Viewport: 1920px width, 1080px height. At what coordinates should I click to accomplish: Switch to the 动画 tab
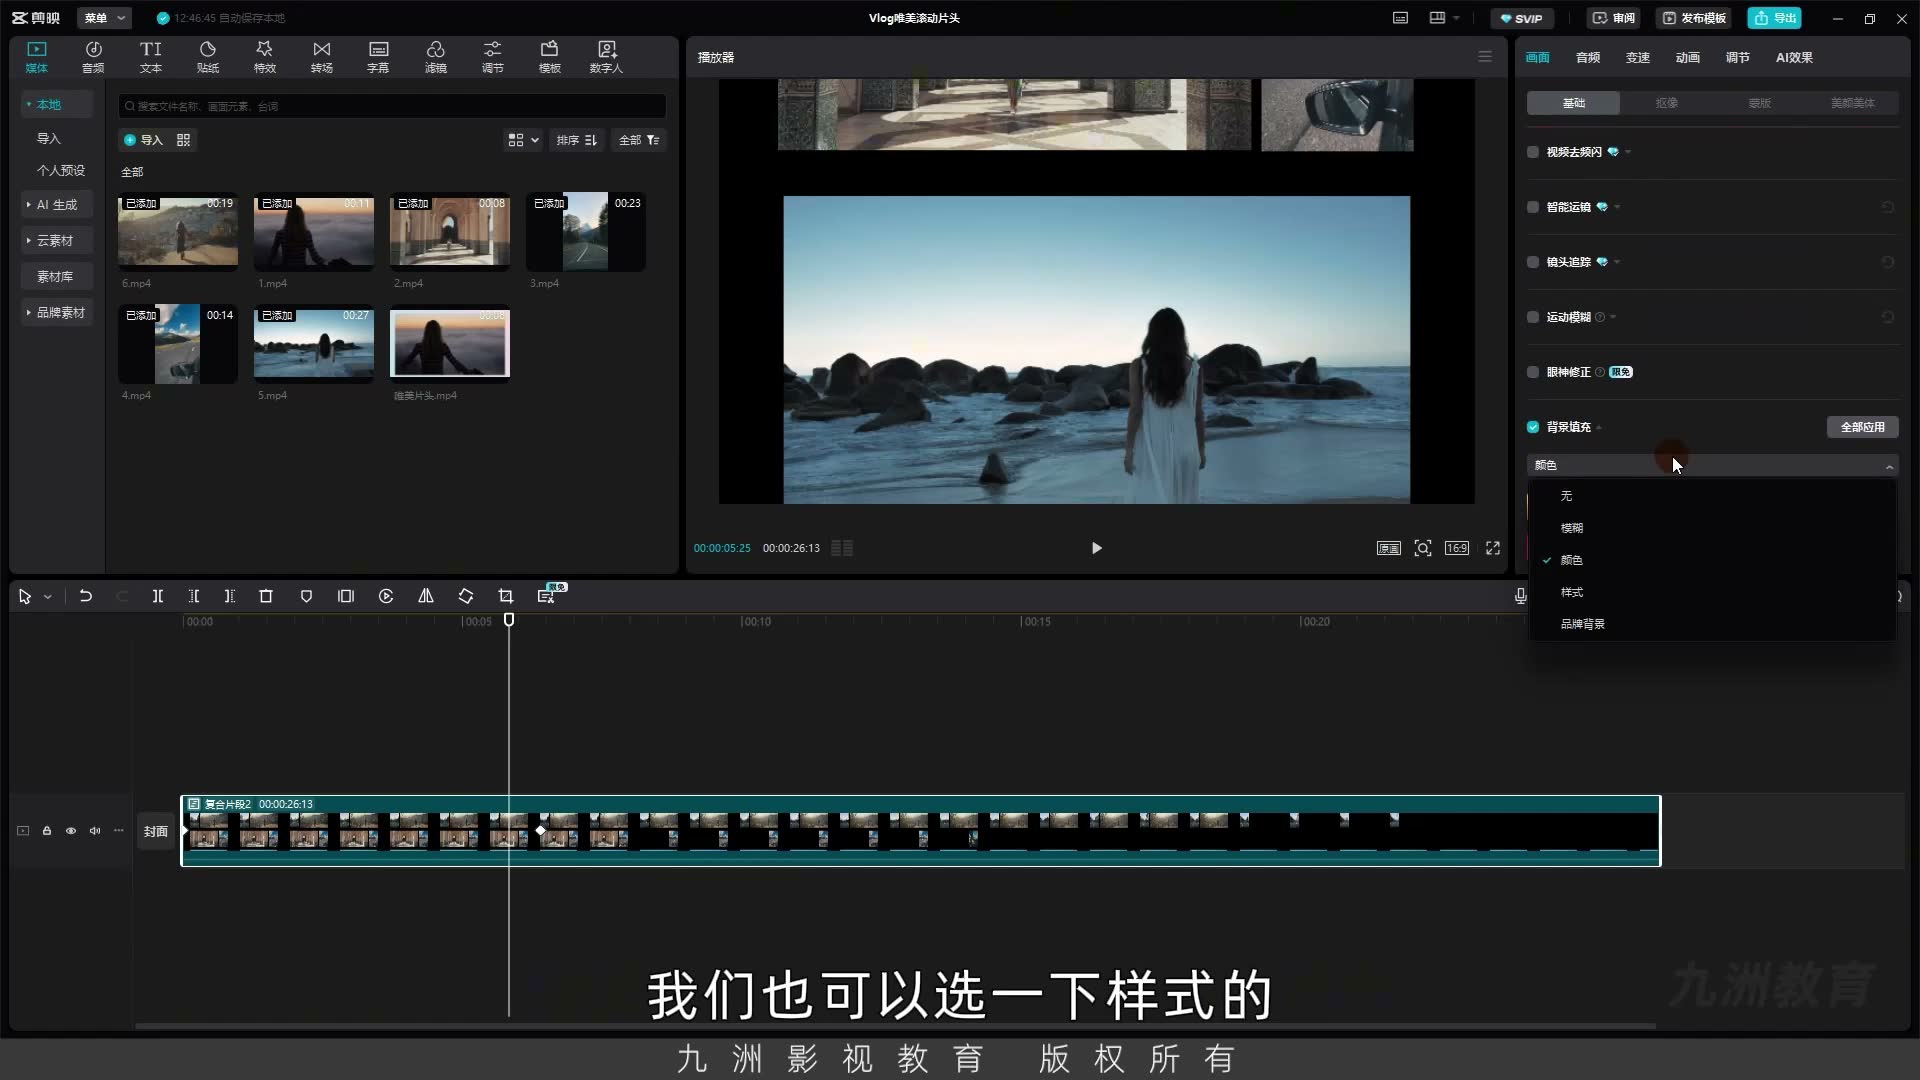[x=1687, y=58]
